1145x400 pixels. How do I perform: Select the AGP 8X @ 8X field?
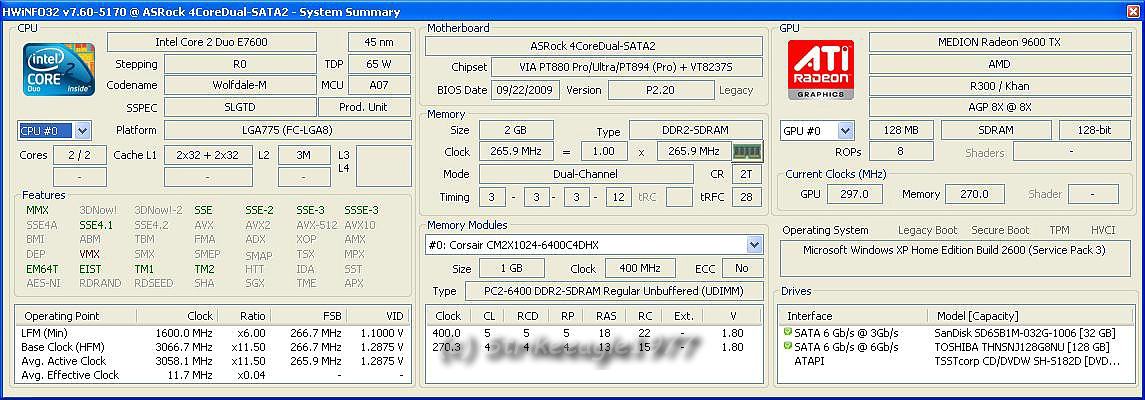click(999, 107)
